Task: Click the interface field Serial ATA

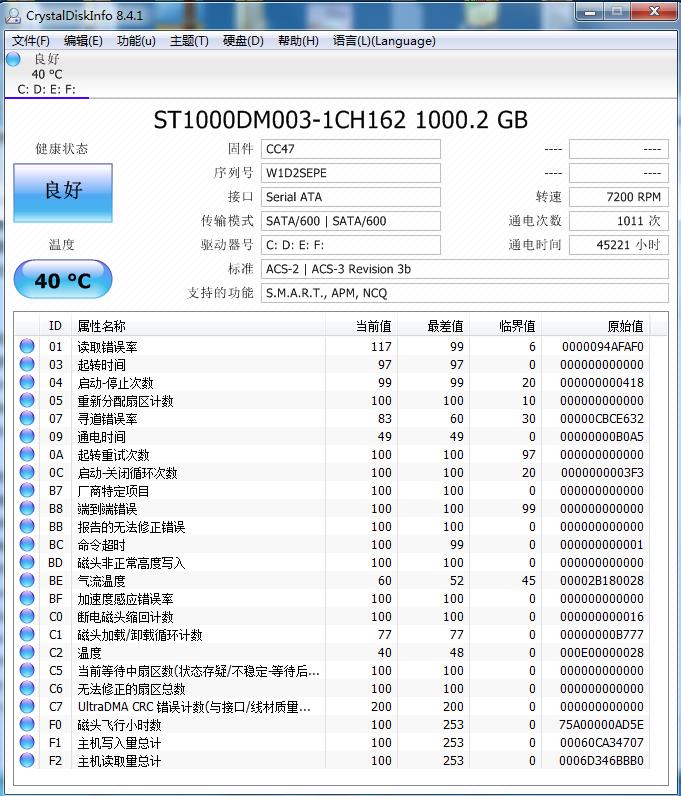Action: click(x=350, y=197)
